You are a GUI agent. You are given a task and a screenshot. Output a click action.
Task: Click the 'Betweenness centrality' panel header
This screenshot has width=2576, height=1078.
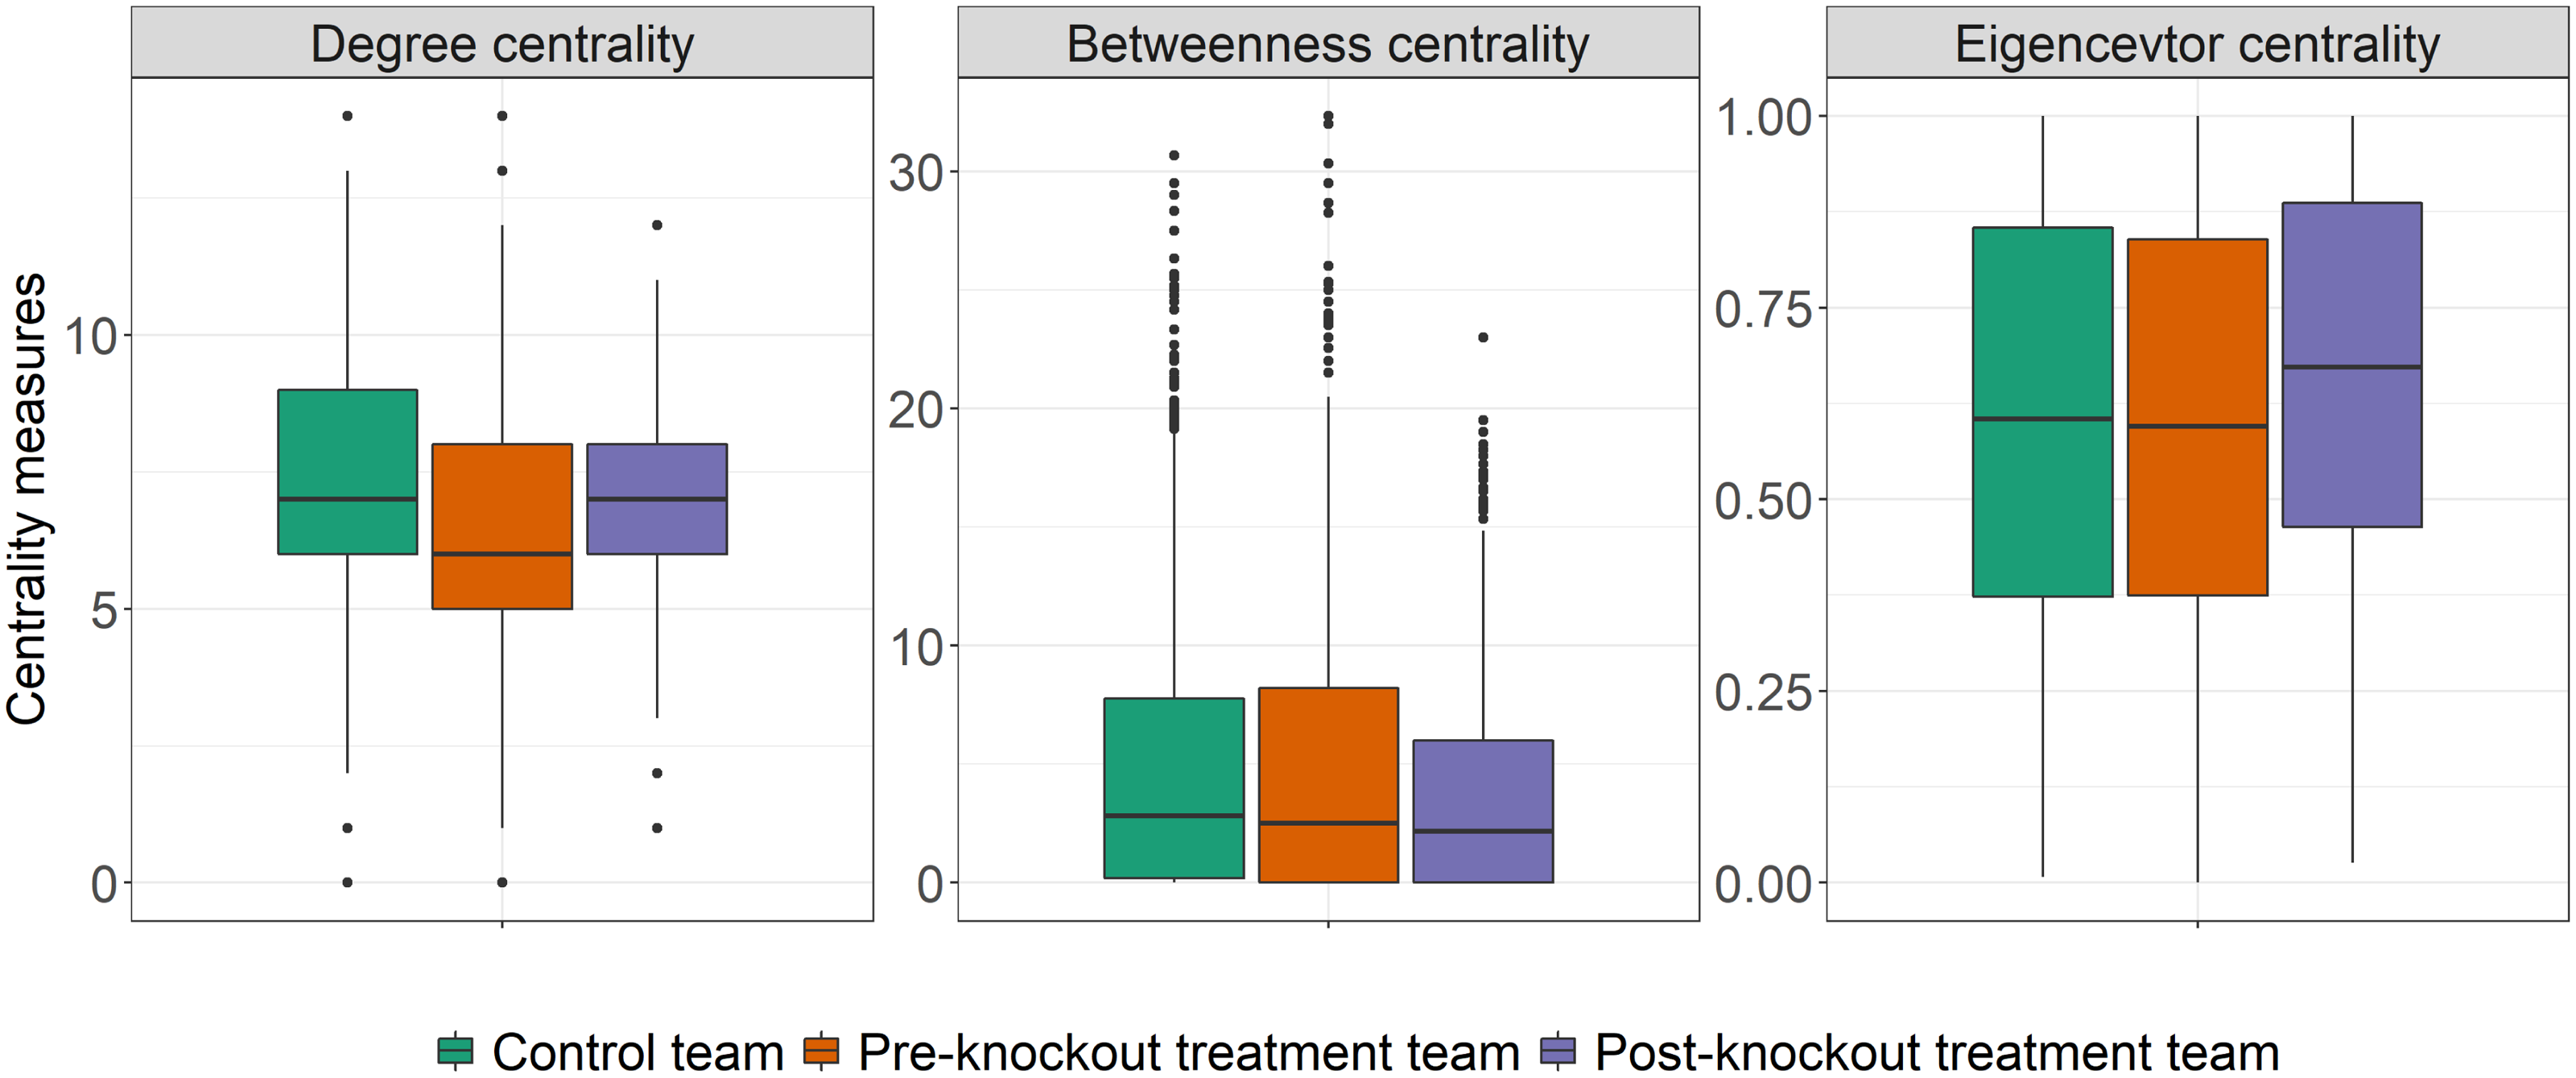[1327, 44]
